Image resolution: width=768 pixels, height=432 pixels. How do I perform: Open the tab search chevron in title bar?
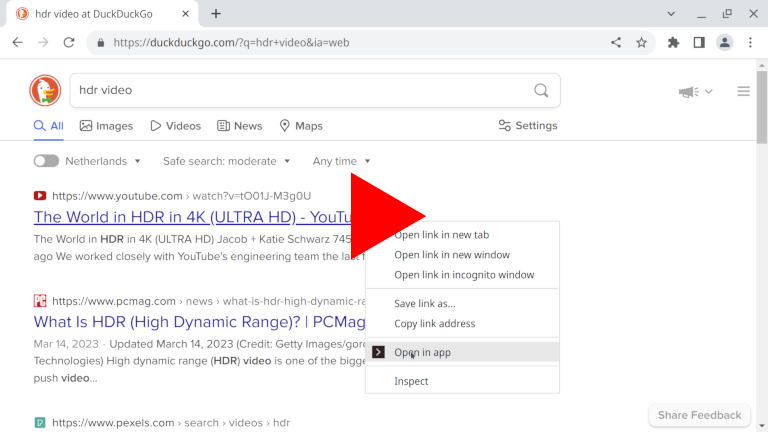click(x=671, y=14)
